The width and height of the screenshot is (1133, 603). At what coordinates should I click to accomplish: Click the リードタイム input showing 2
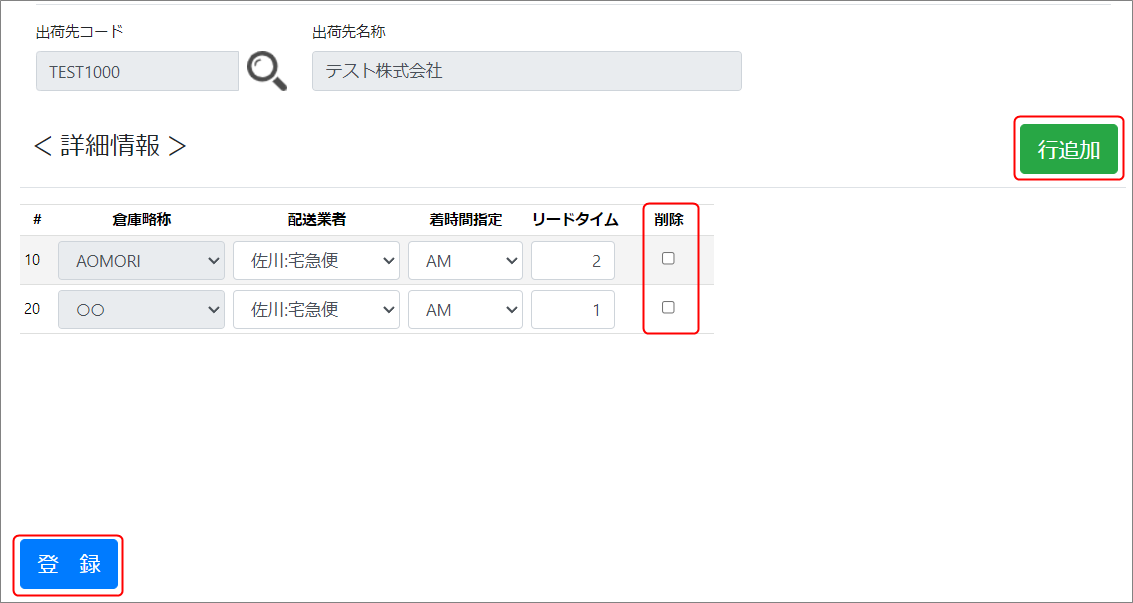(x=572, y=261)
